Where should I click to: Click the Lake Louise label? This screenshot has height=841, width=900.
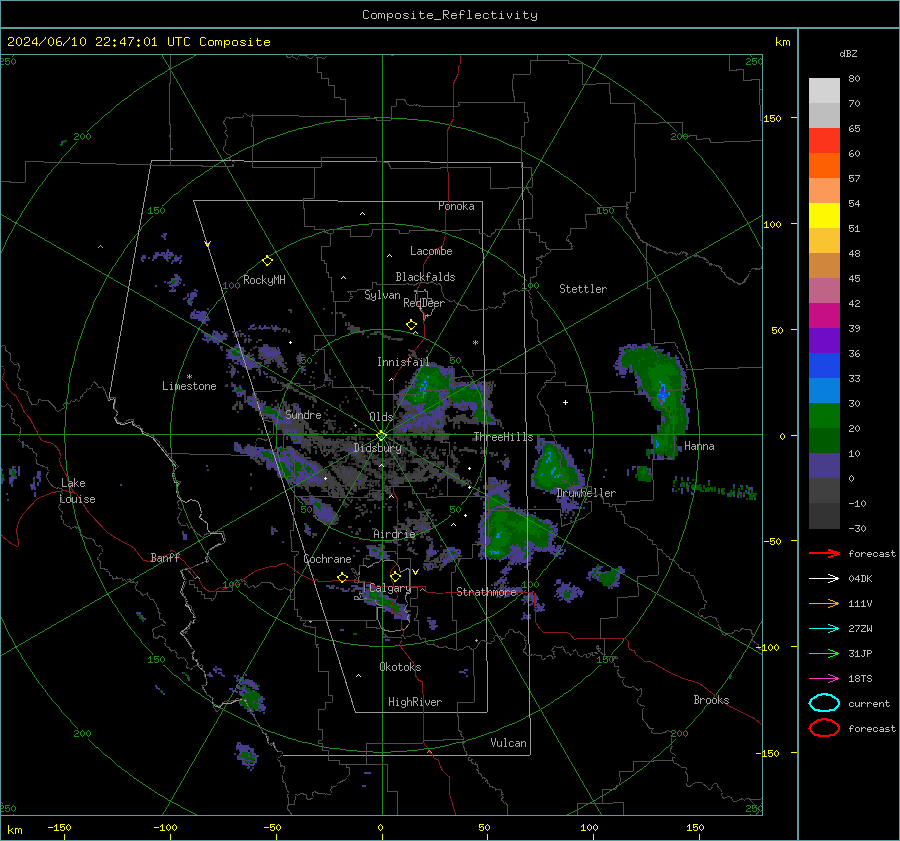pos(77,491)
